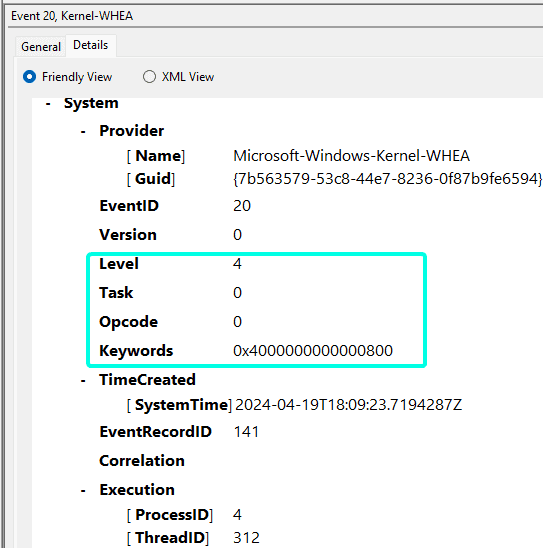
Task: Click the EventID row label
Action: pyautogui.click(x=129, y=206)
